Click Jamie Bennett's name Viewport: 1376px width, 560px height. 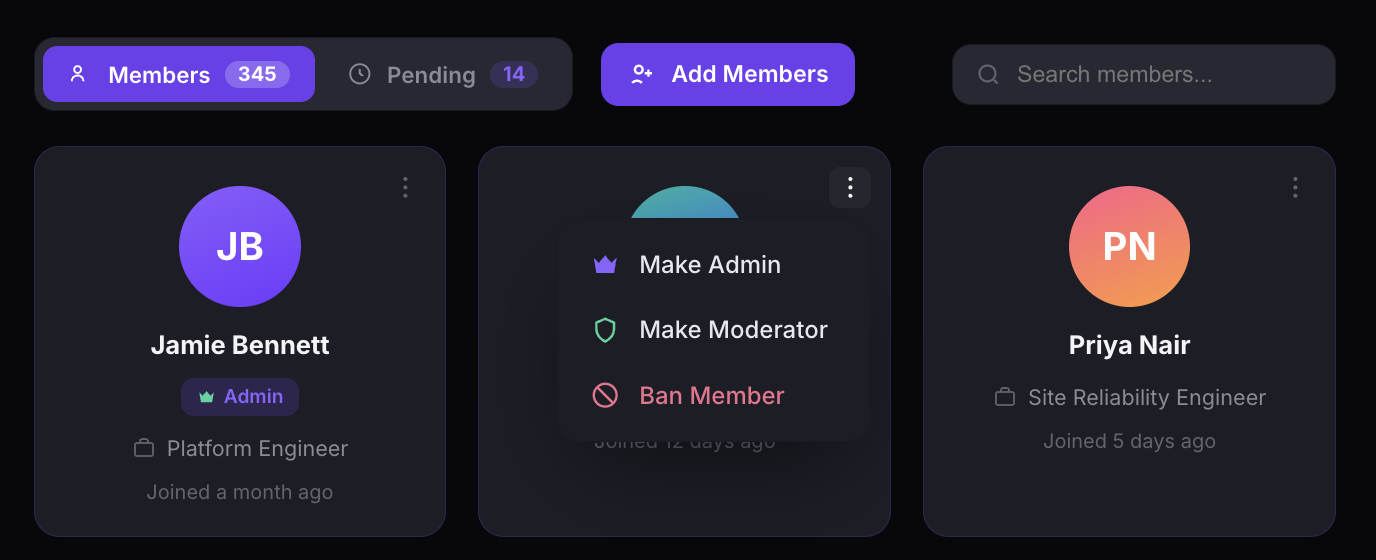(x=240, y=345)
